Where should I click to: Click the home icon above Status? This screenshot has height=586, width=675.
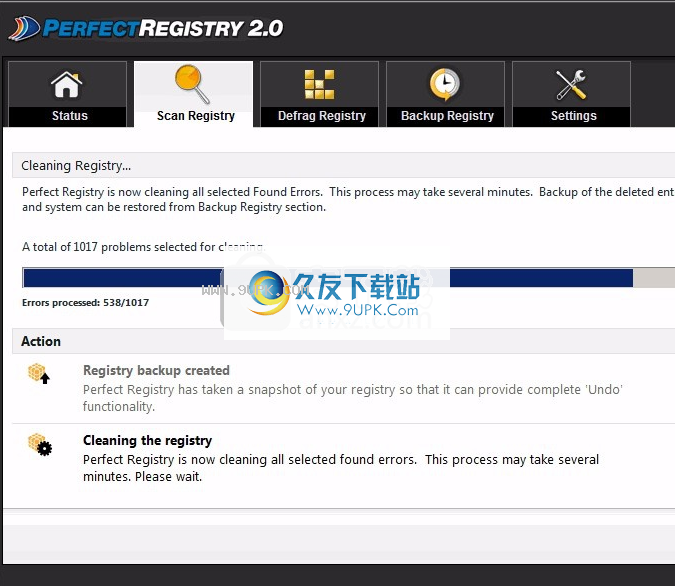(67, 84)
